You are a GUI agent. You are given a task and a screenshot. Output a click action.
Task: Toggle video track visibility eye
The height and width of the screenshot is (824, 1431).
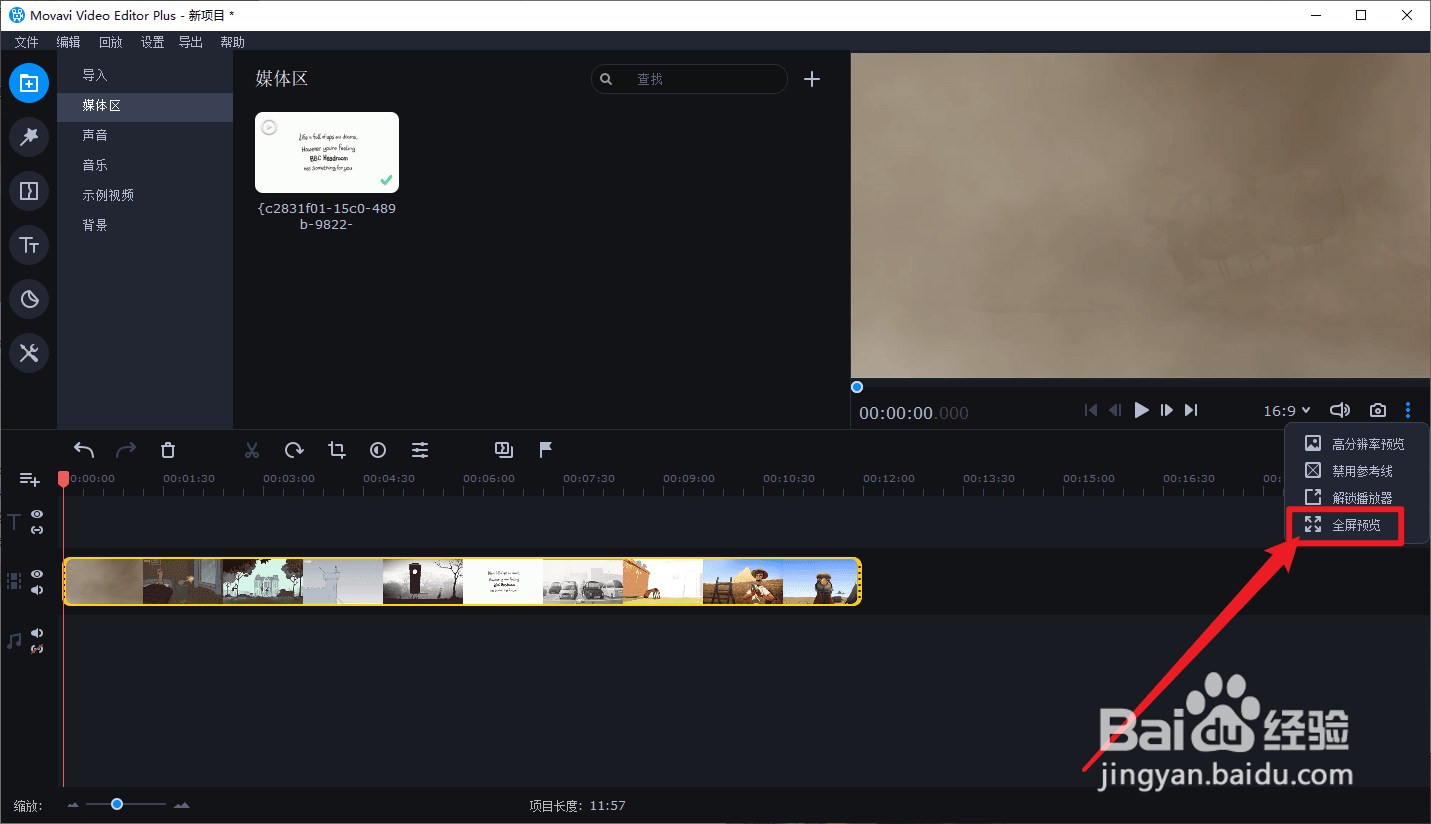click(37, 574)
